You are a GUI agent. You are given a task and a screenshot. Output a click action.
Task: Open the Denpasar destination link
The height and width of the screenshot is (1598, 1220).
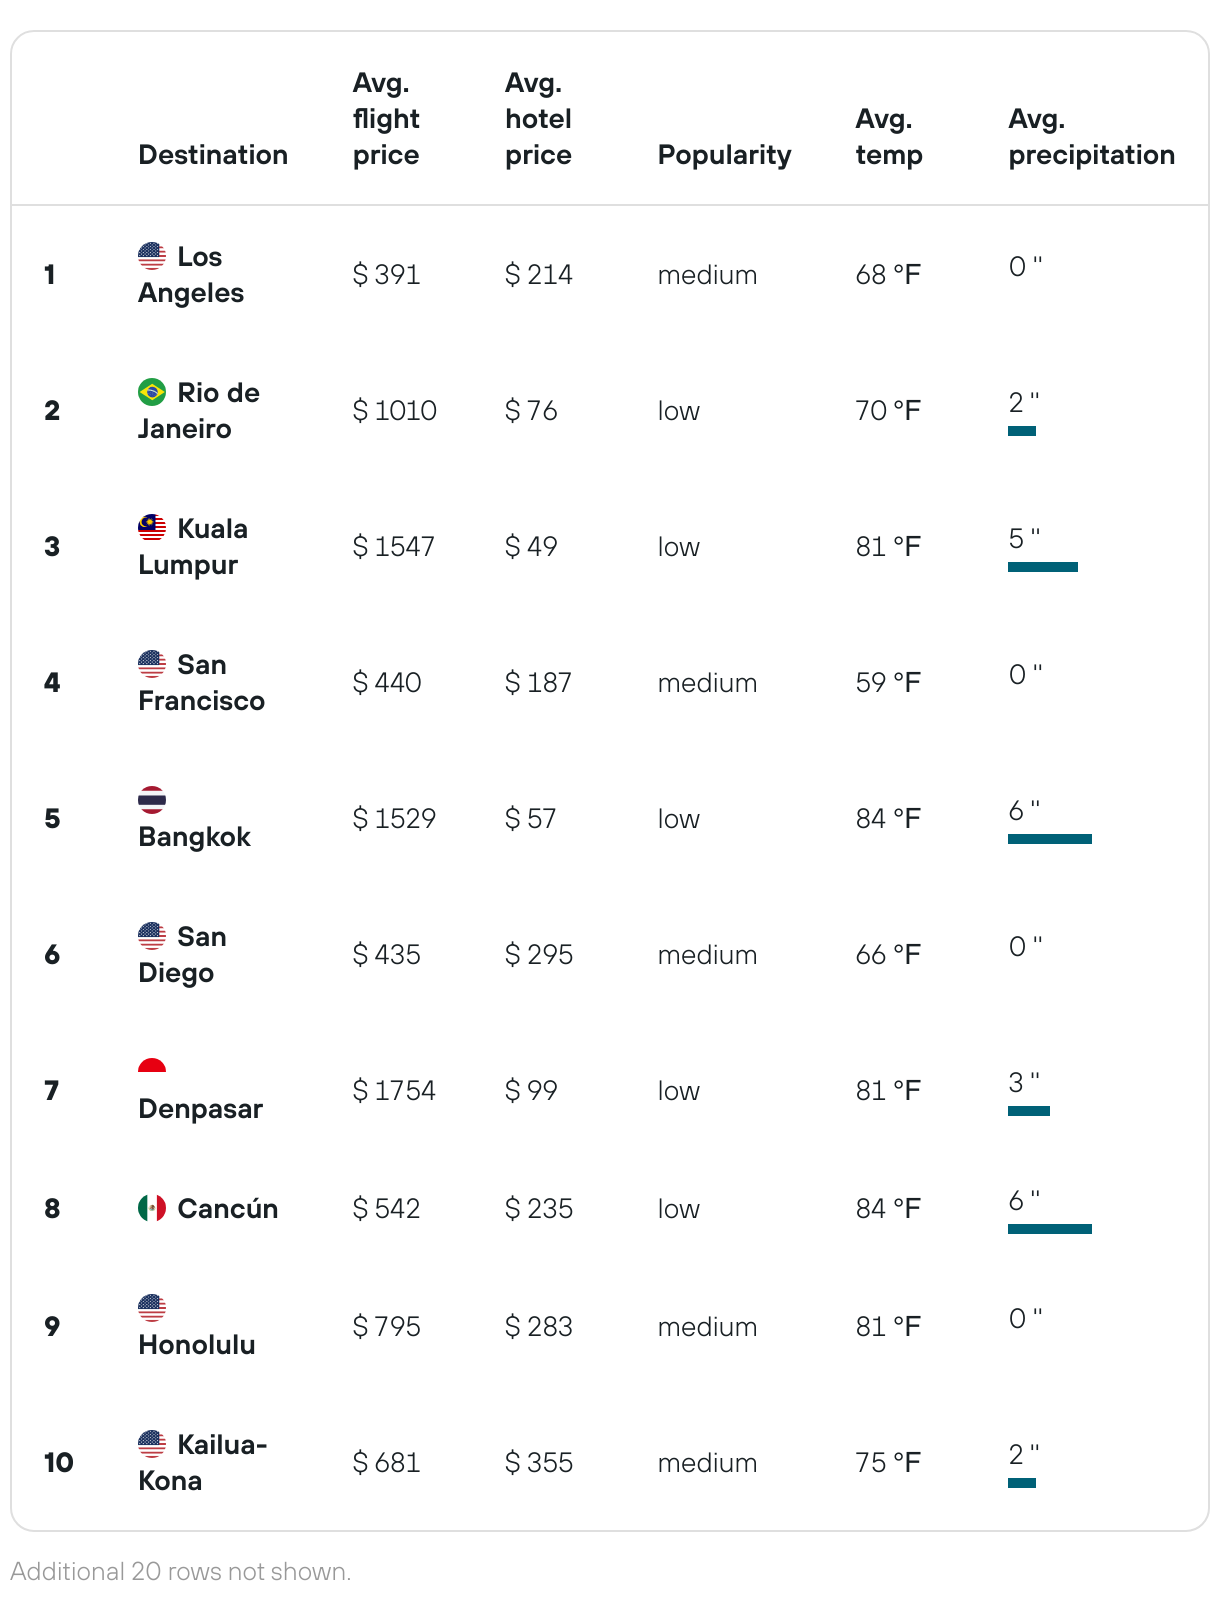[200, 1109]
